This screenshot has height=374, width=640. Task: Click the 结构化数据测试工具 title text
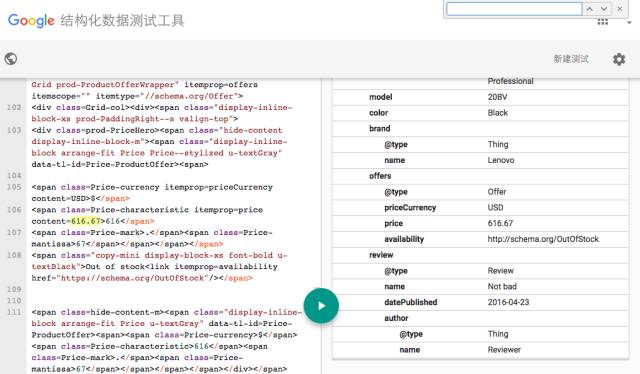point(122,20)
